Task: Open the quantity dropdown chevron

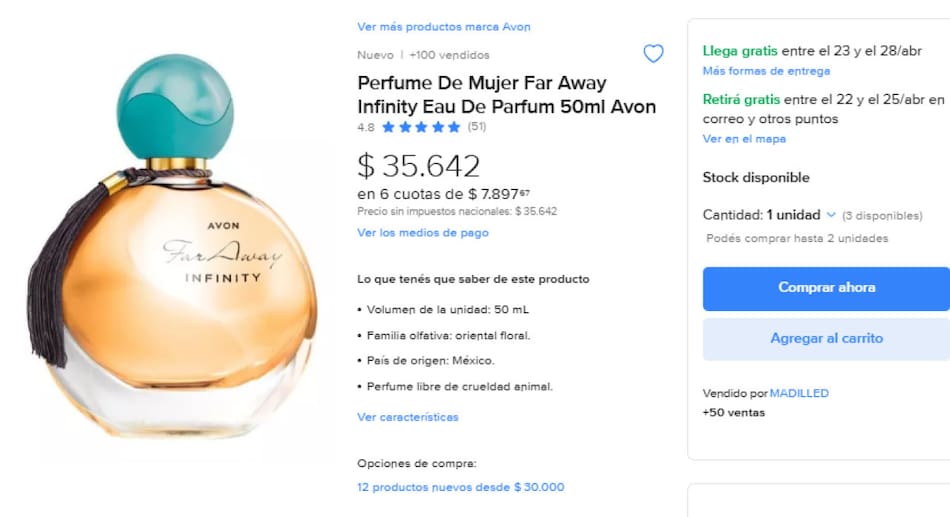Action: click(831, 215)
